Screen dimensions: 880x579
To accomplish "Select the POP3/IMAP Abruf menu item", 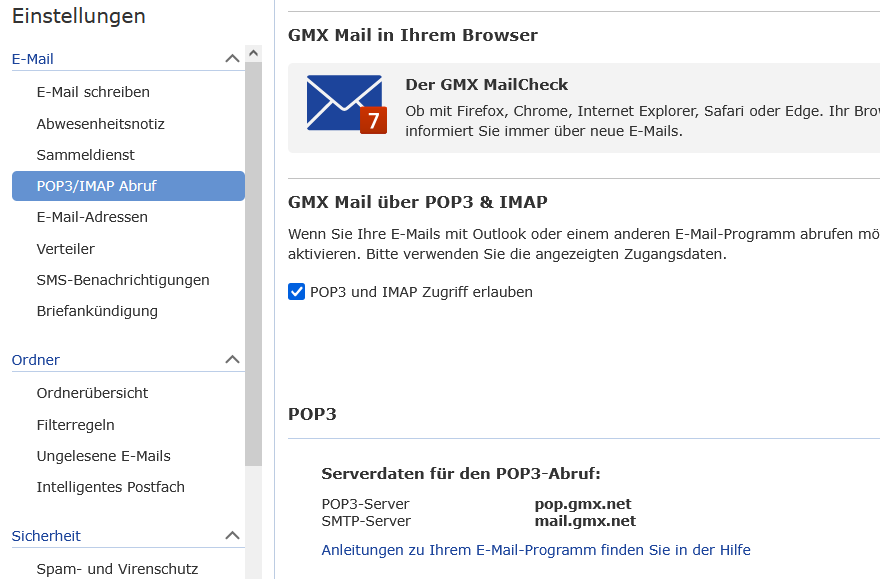I will 96,186.
